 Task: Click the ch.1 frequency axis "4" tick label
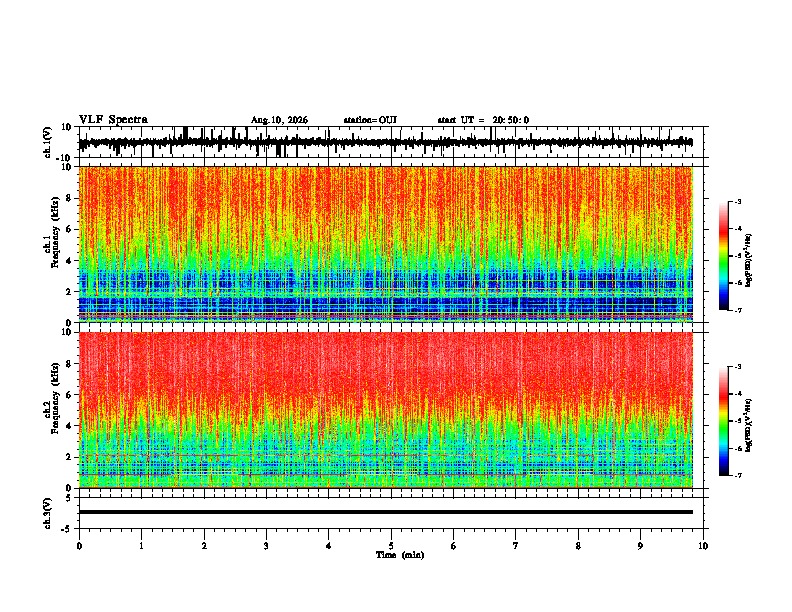pyautogui.click(x=69, y=261)
